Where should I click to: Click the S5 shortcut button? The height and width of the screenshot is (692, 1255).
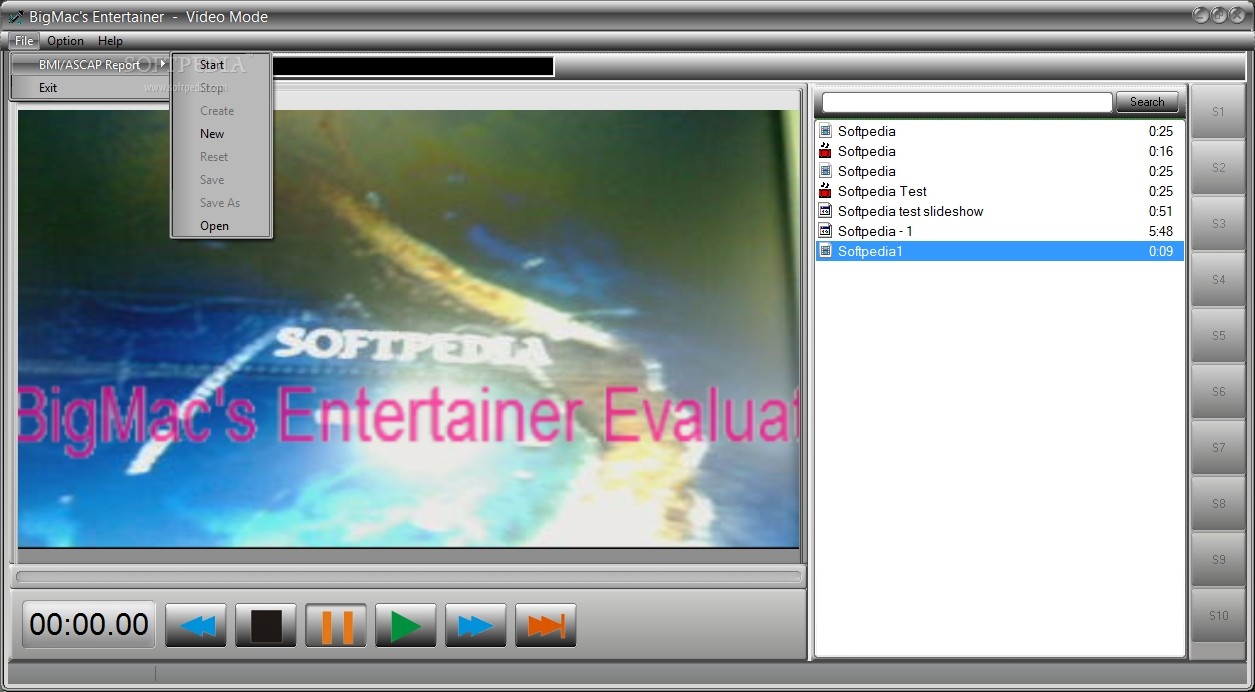1218,336
